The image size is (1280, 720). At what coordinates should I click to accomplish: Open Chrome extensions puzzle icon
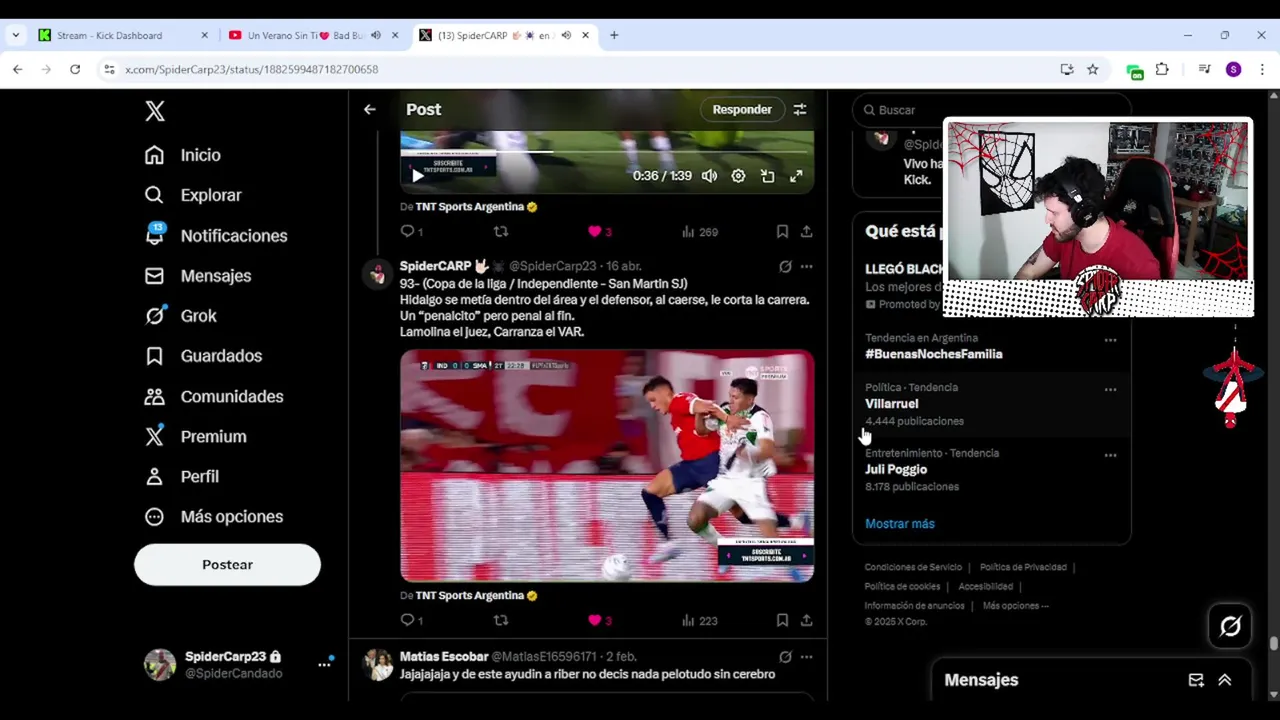[1162, 69]
